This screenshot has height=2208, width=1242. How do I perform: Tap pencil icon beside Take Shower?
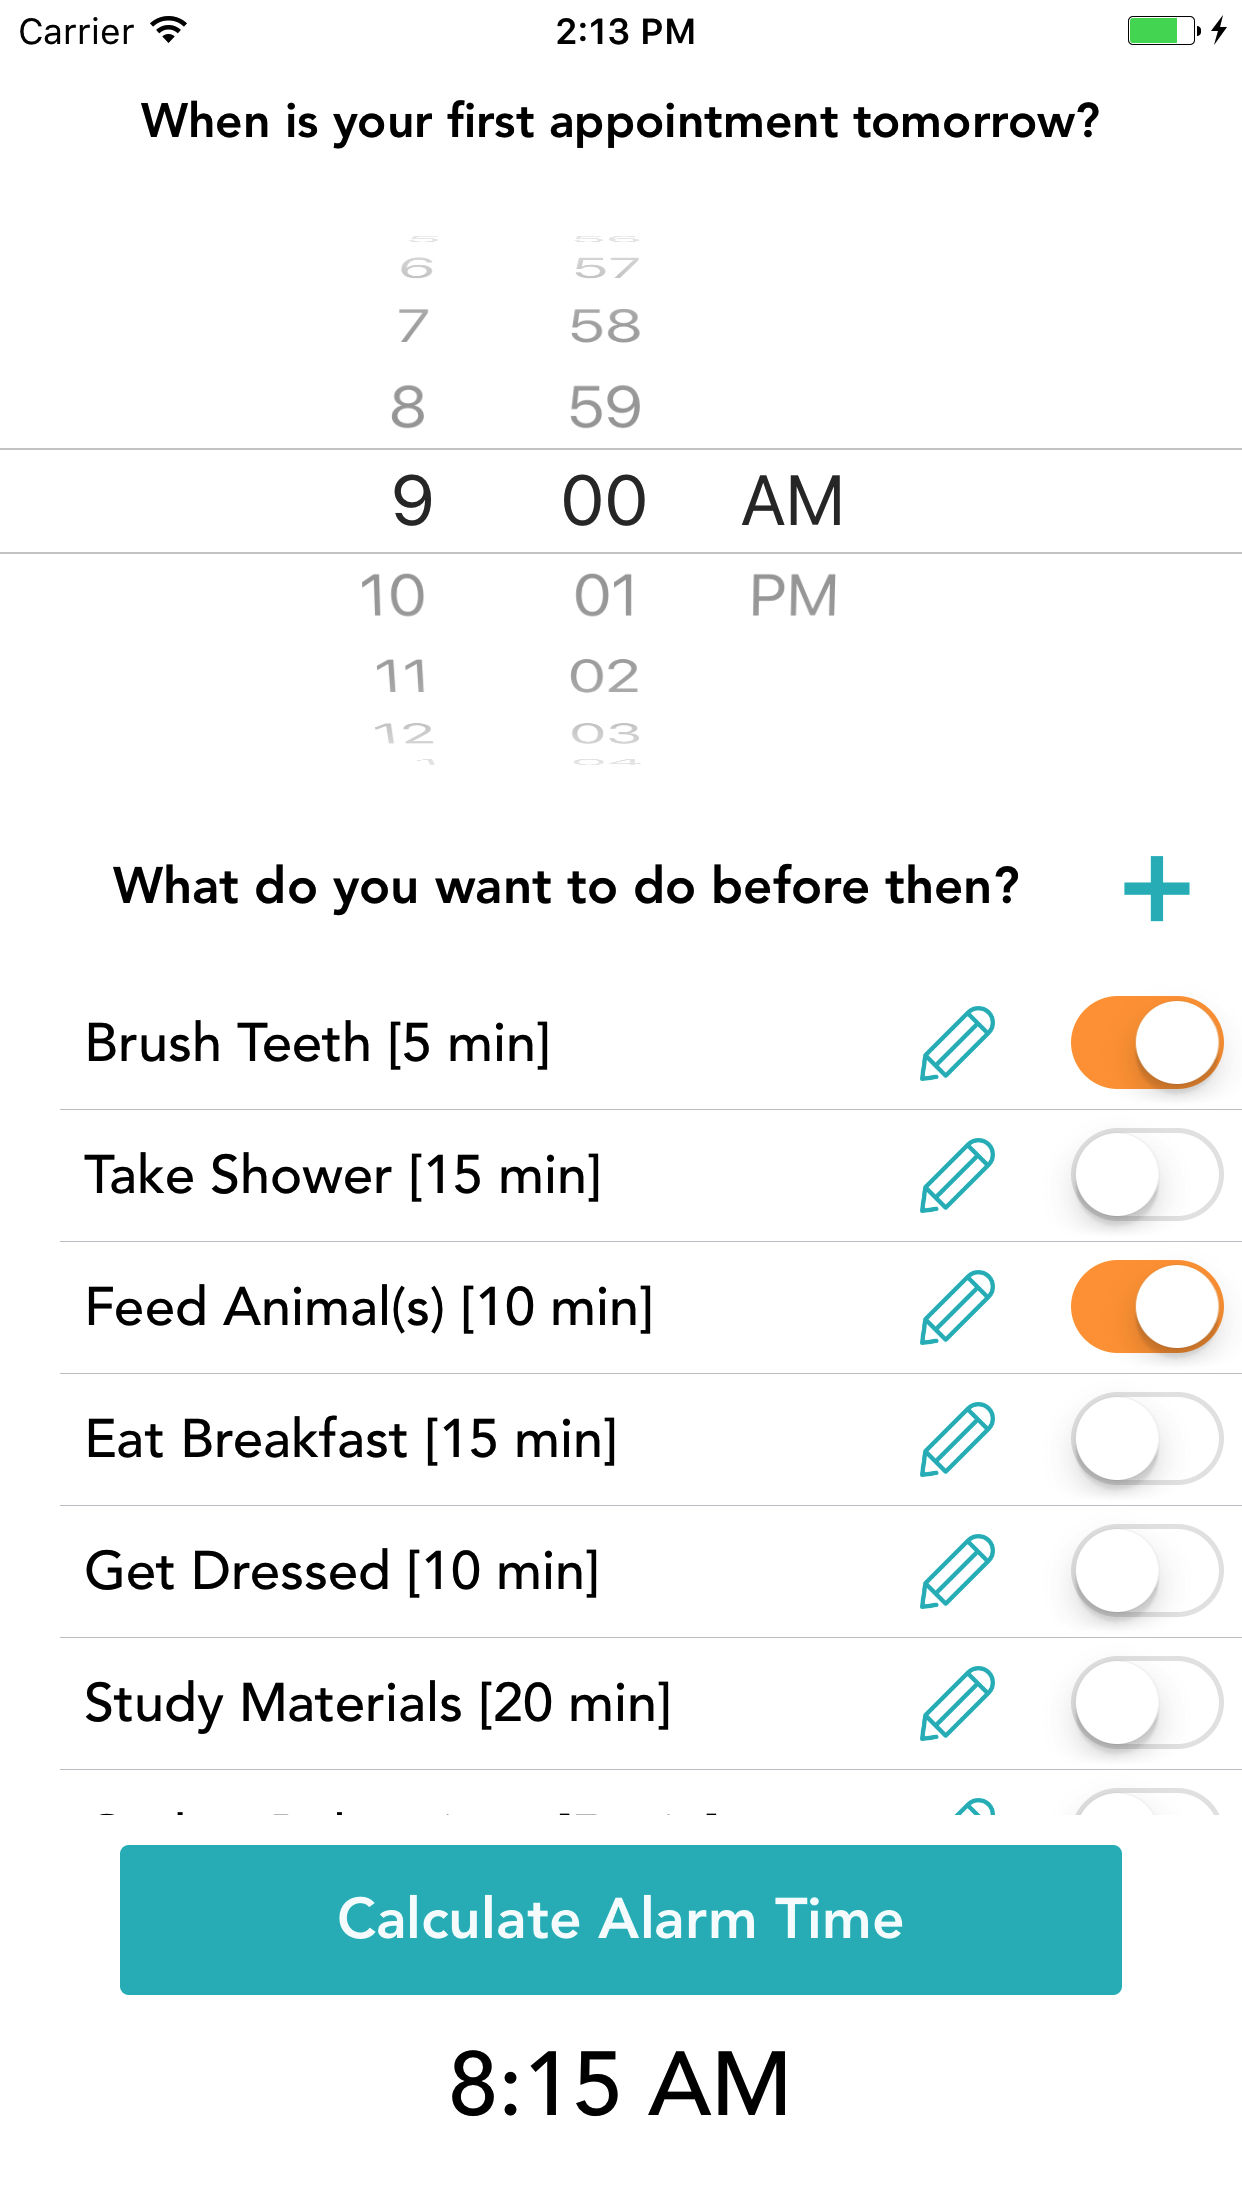(x=957, y=1175)
